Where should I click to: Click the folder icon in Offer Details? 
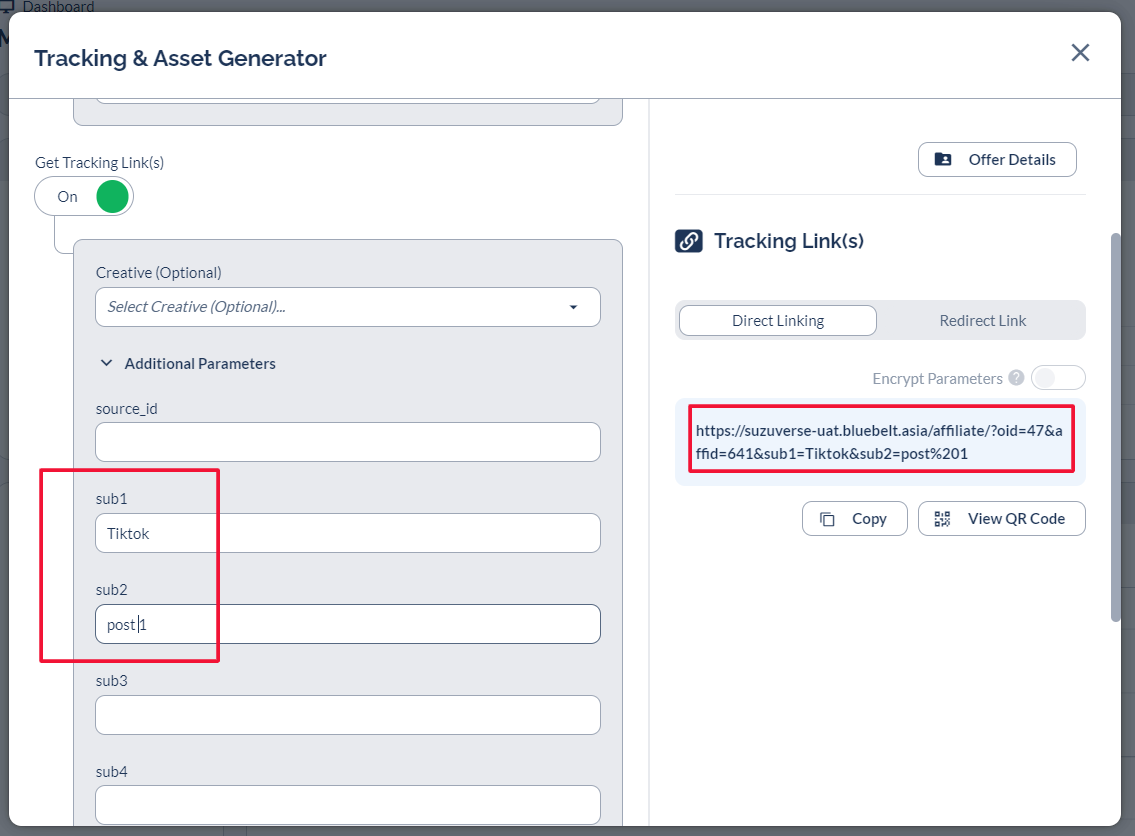click(943, 160)
